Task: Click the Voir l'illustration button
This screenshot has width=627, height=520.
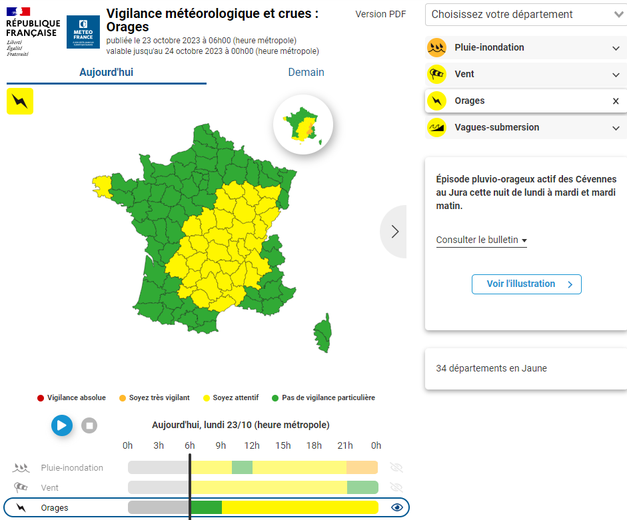Action: click(x=527, y=284)
